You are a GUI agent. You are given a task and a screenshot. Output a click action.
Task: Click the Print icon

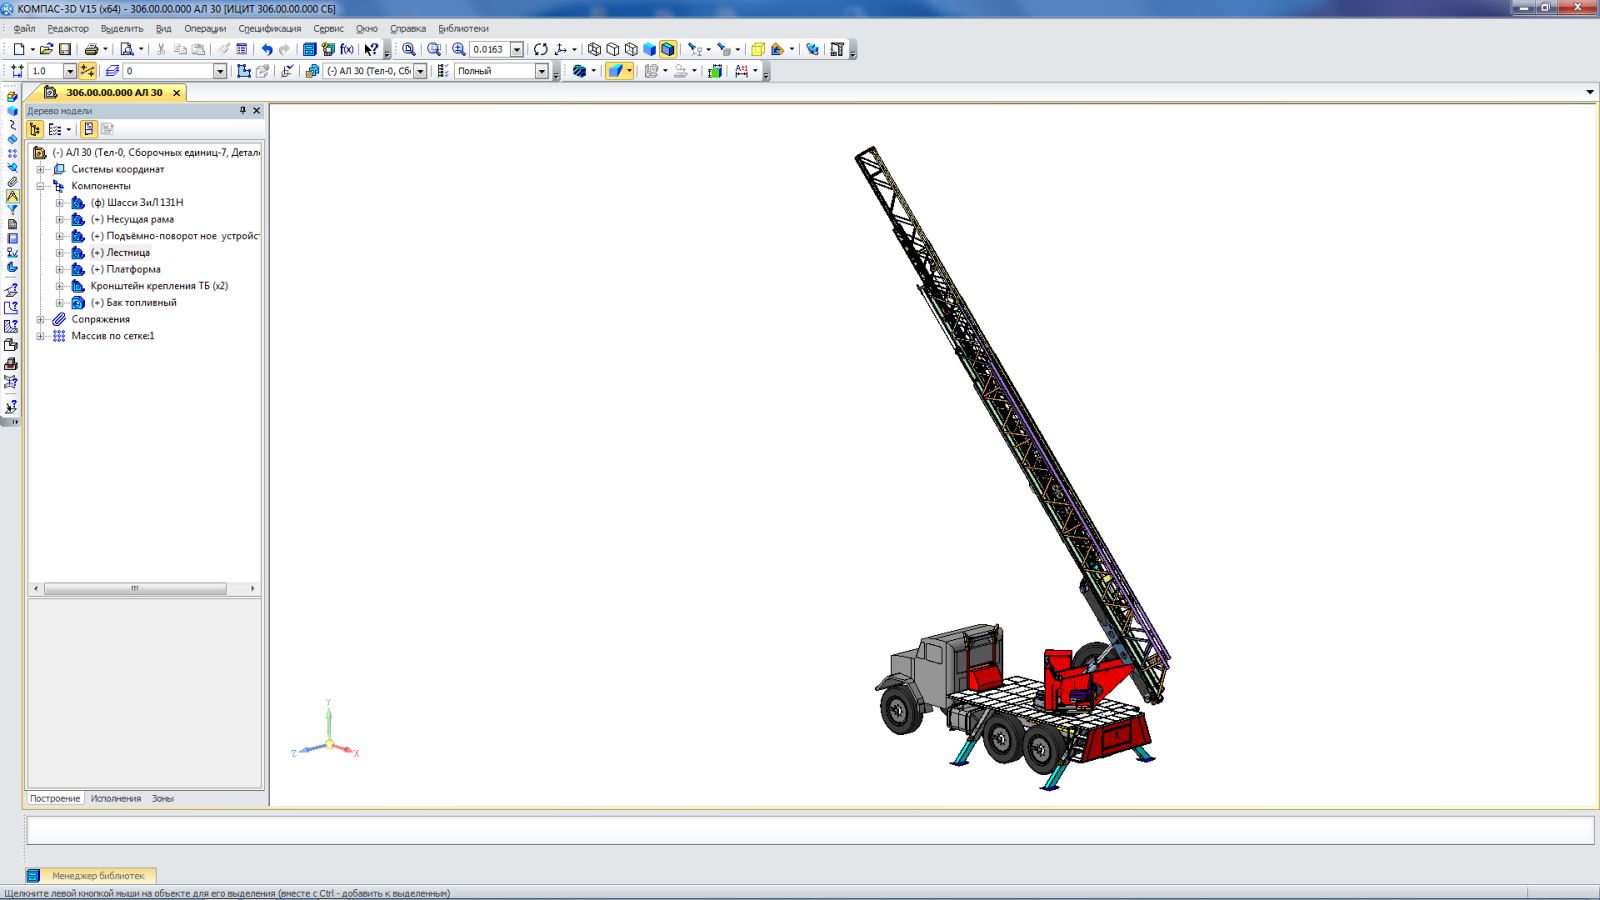coord(91,49)
